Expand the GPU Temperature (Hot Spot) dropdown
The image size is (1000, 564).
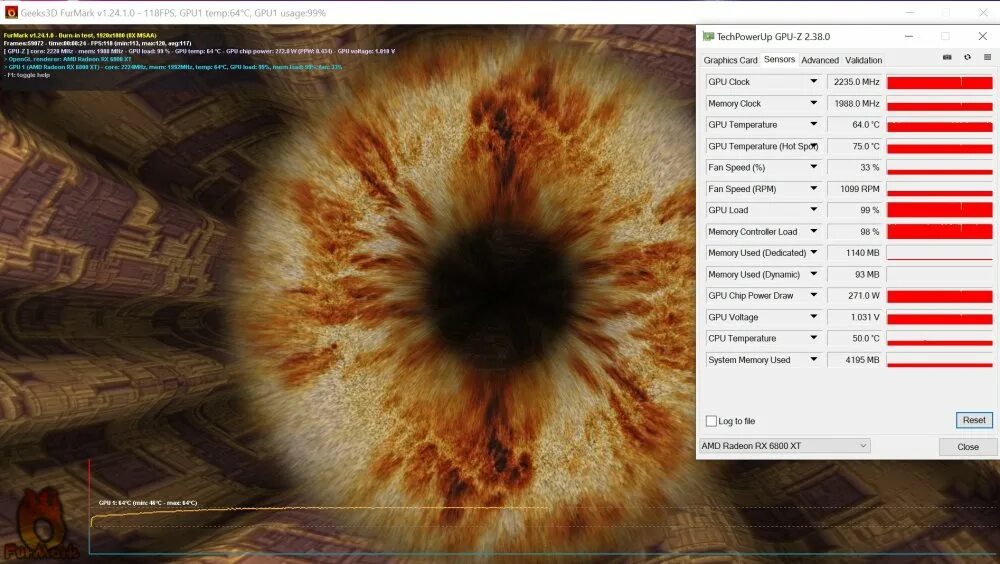pos(814,145)
